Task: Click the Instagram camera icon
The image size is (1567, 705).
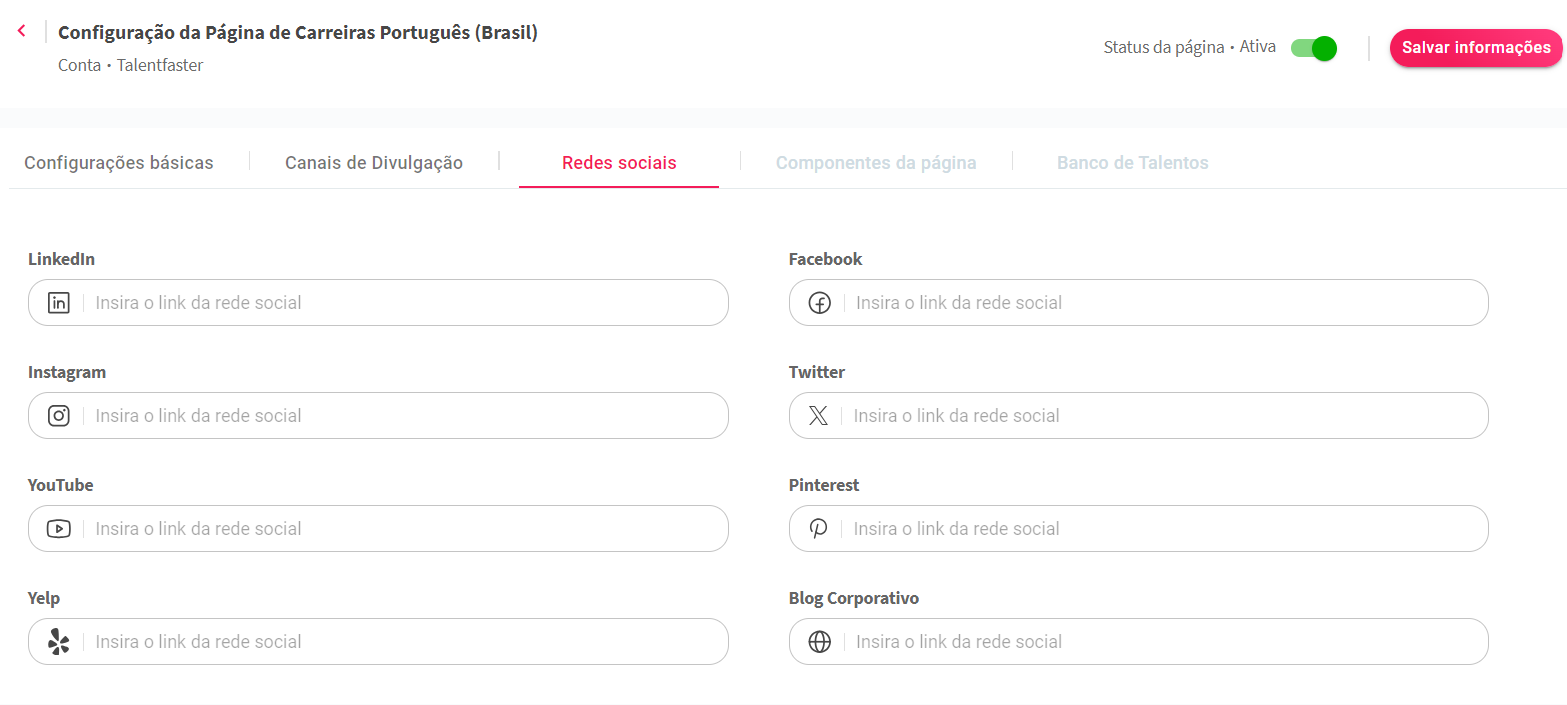Action: (59, 416)
